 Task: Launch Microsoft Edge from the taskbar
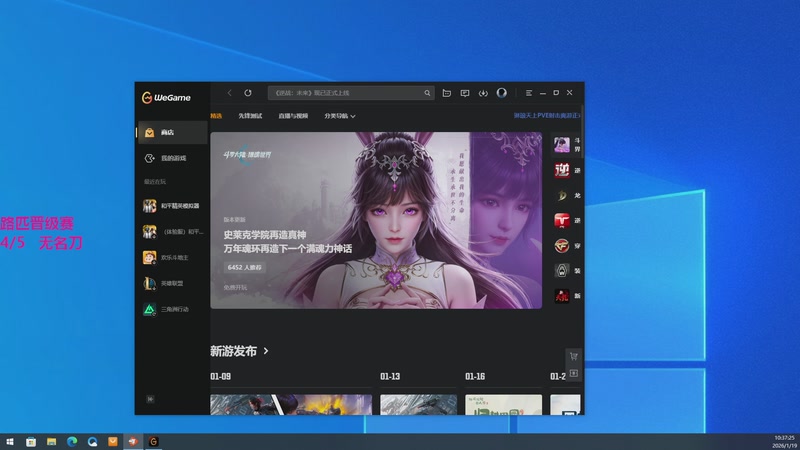tap(72, 442)
